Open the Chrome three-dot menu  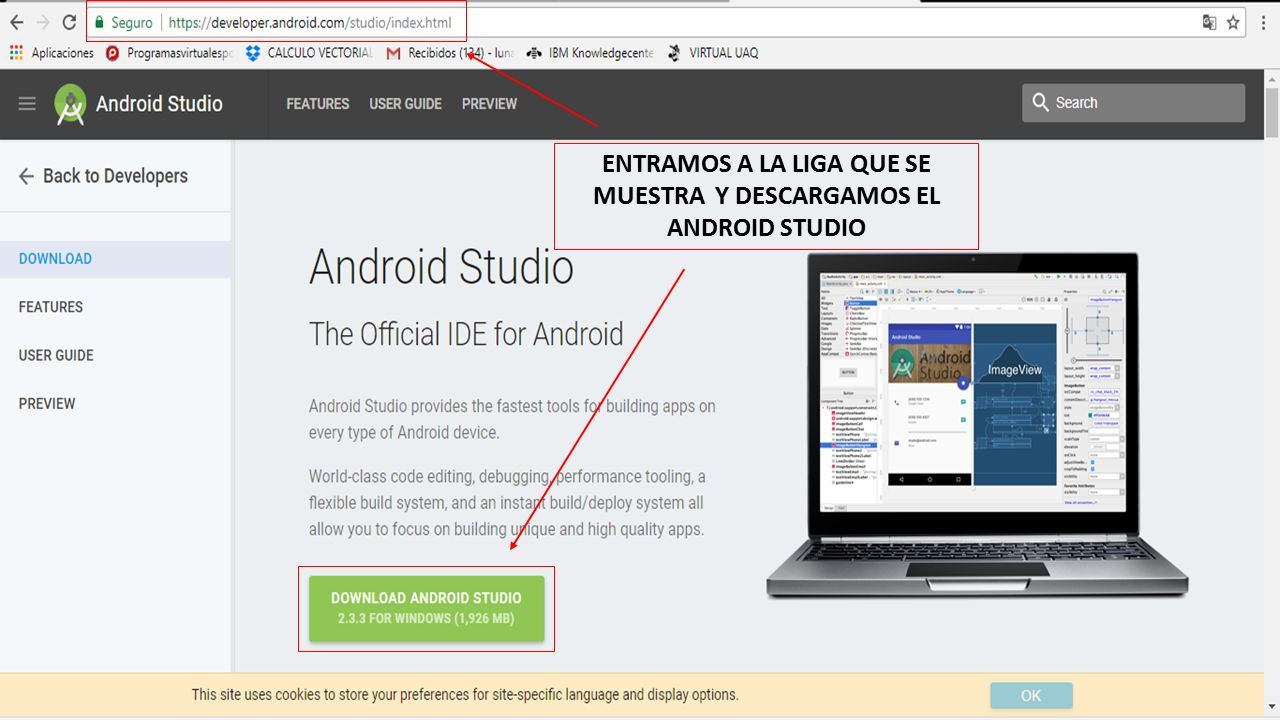coord(1265,22)
